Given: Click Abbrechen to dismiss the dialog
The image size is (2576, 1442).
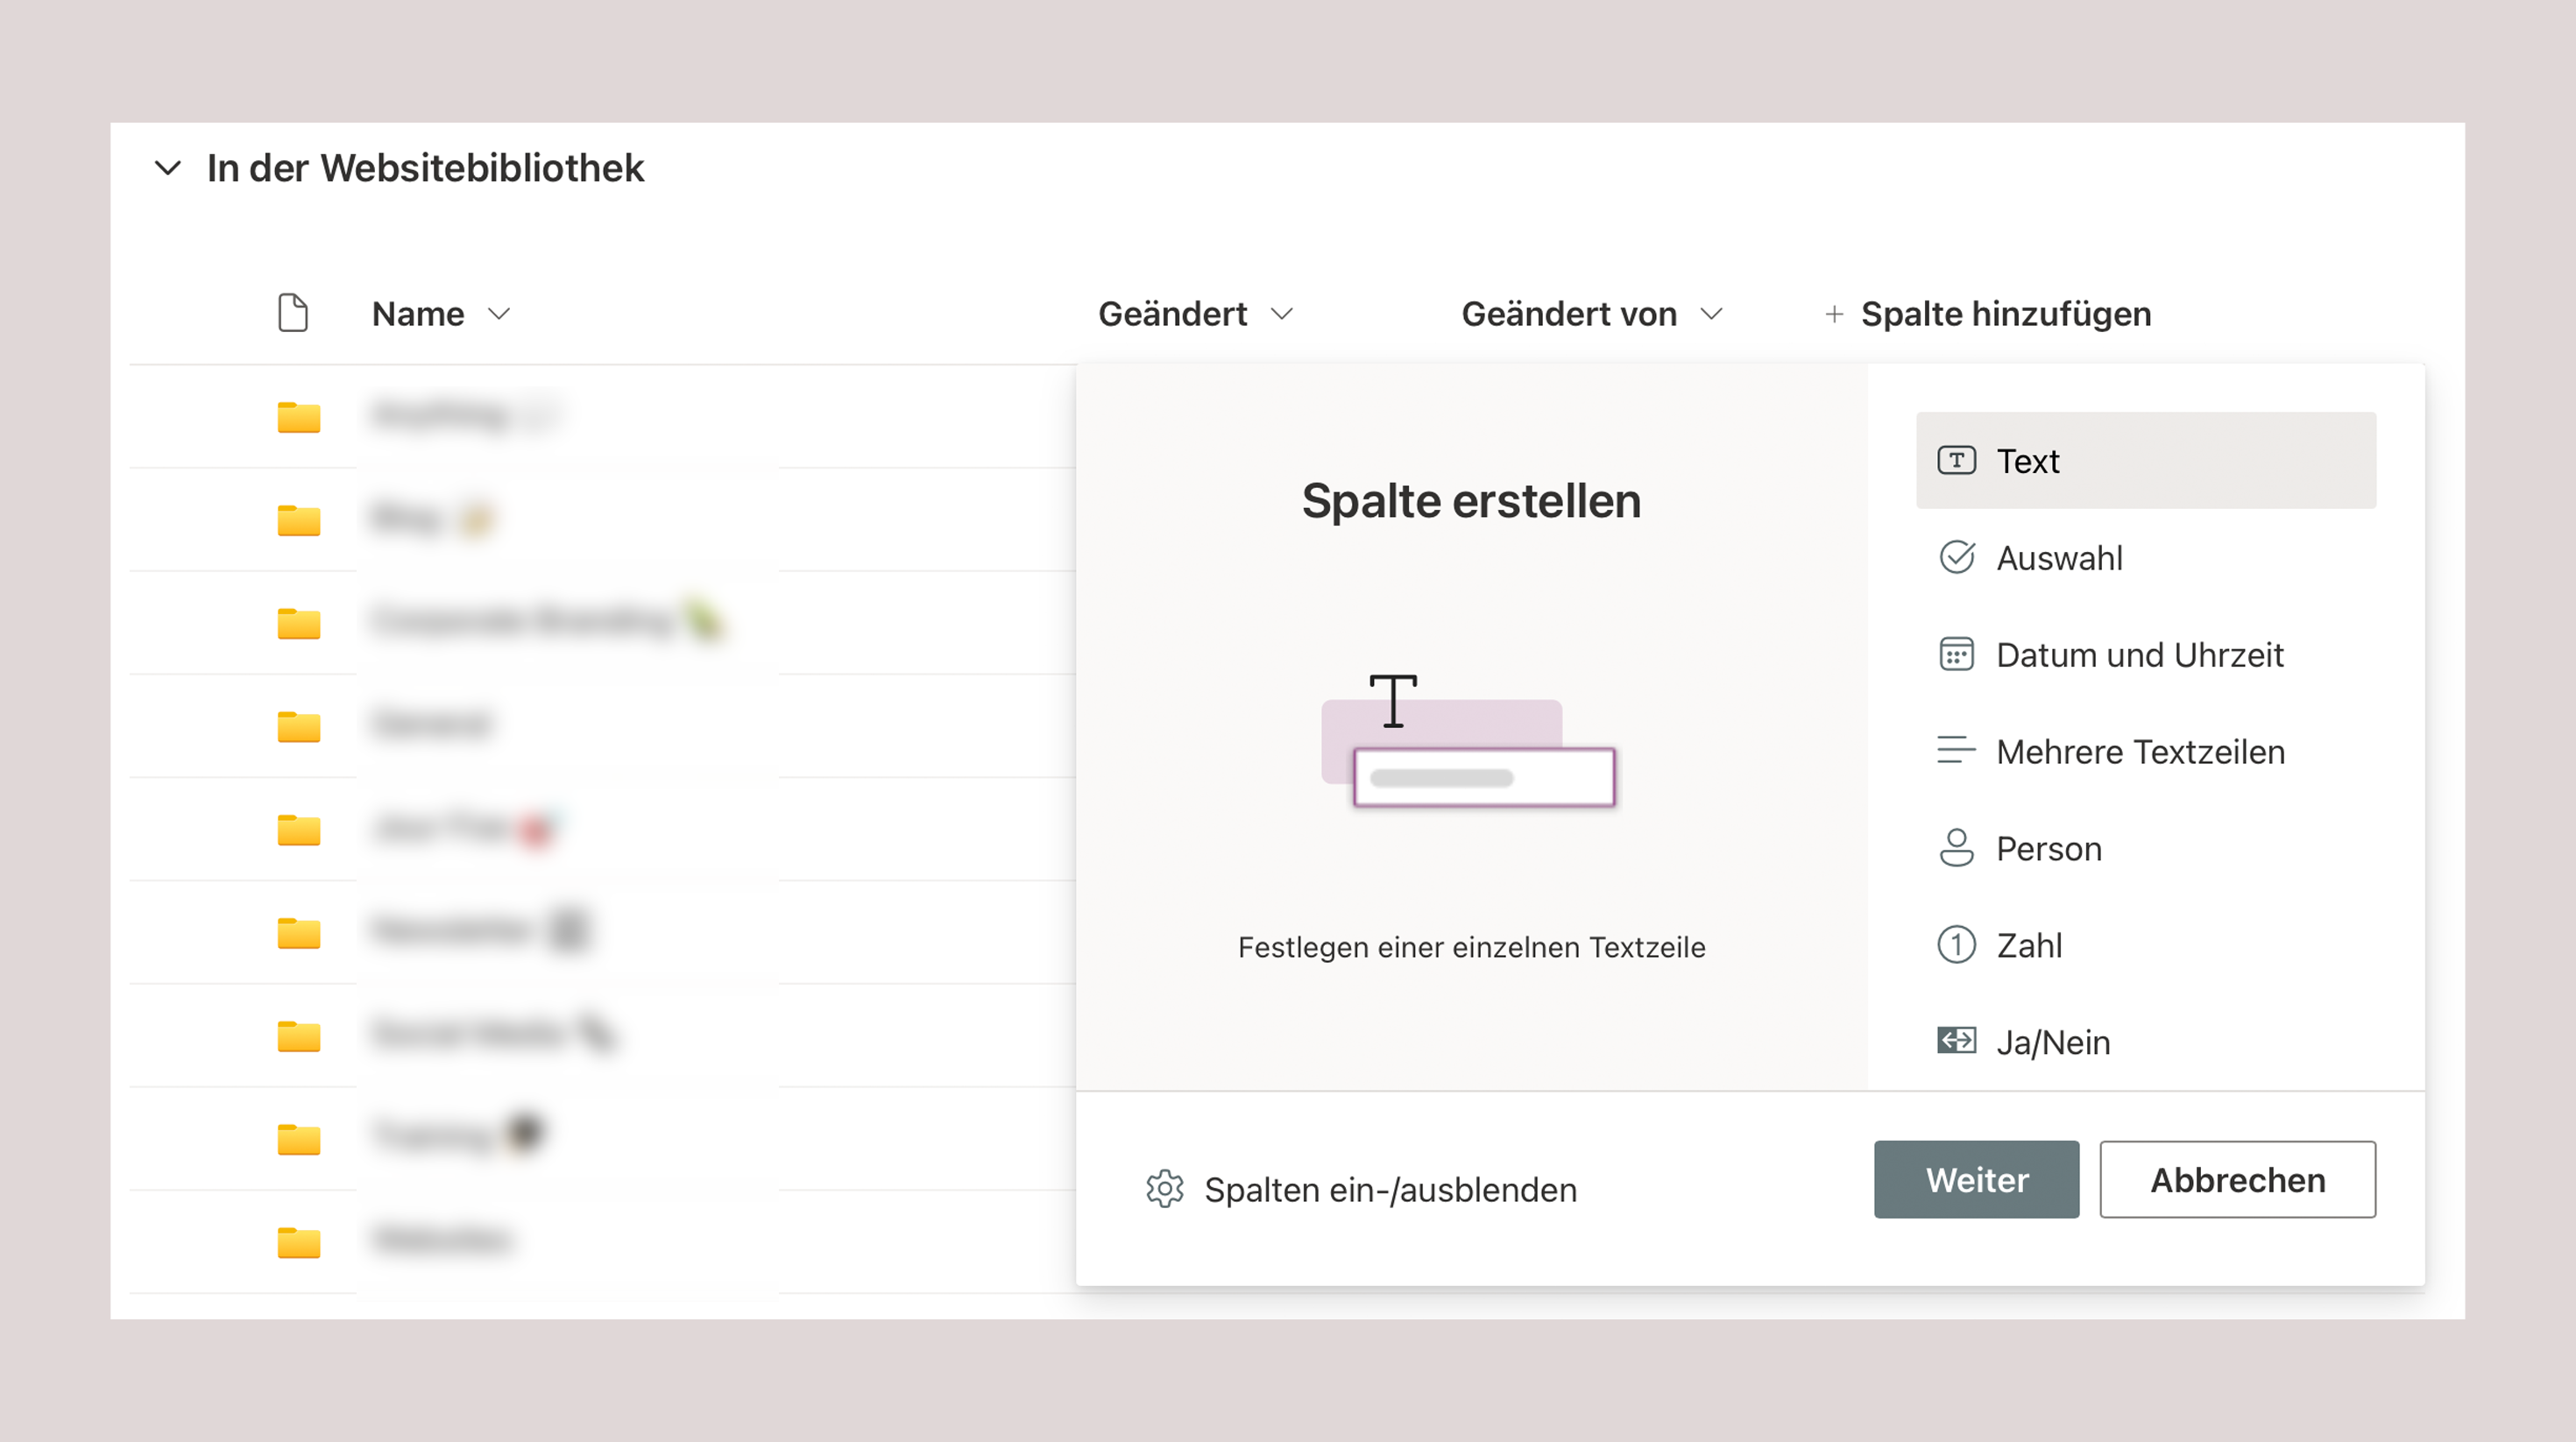Looking at the screenshot, I should [2236, 1178].
